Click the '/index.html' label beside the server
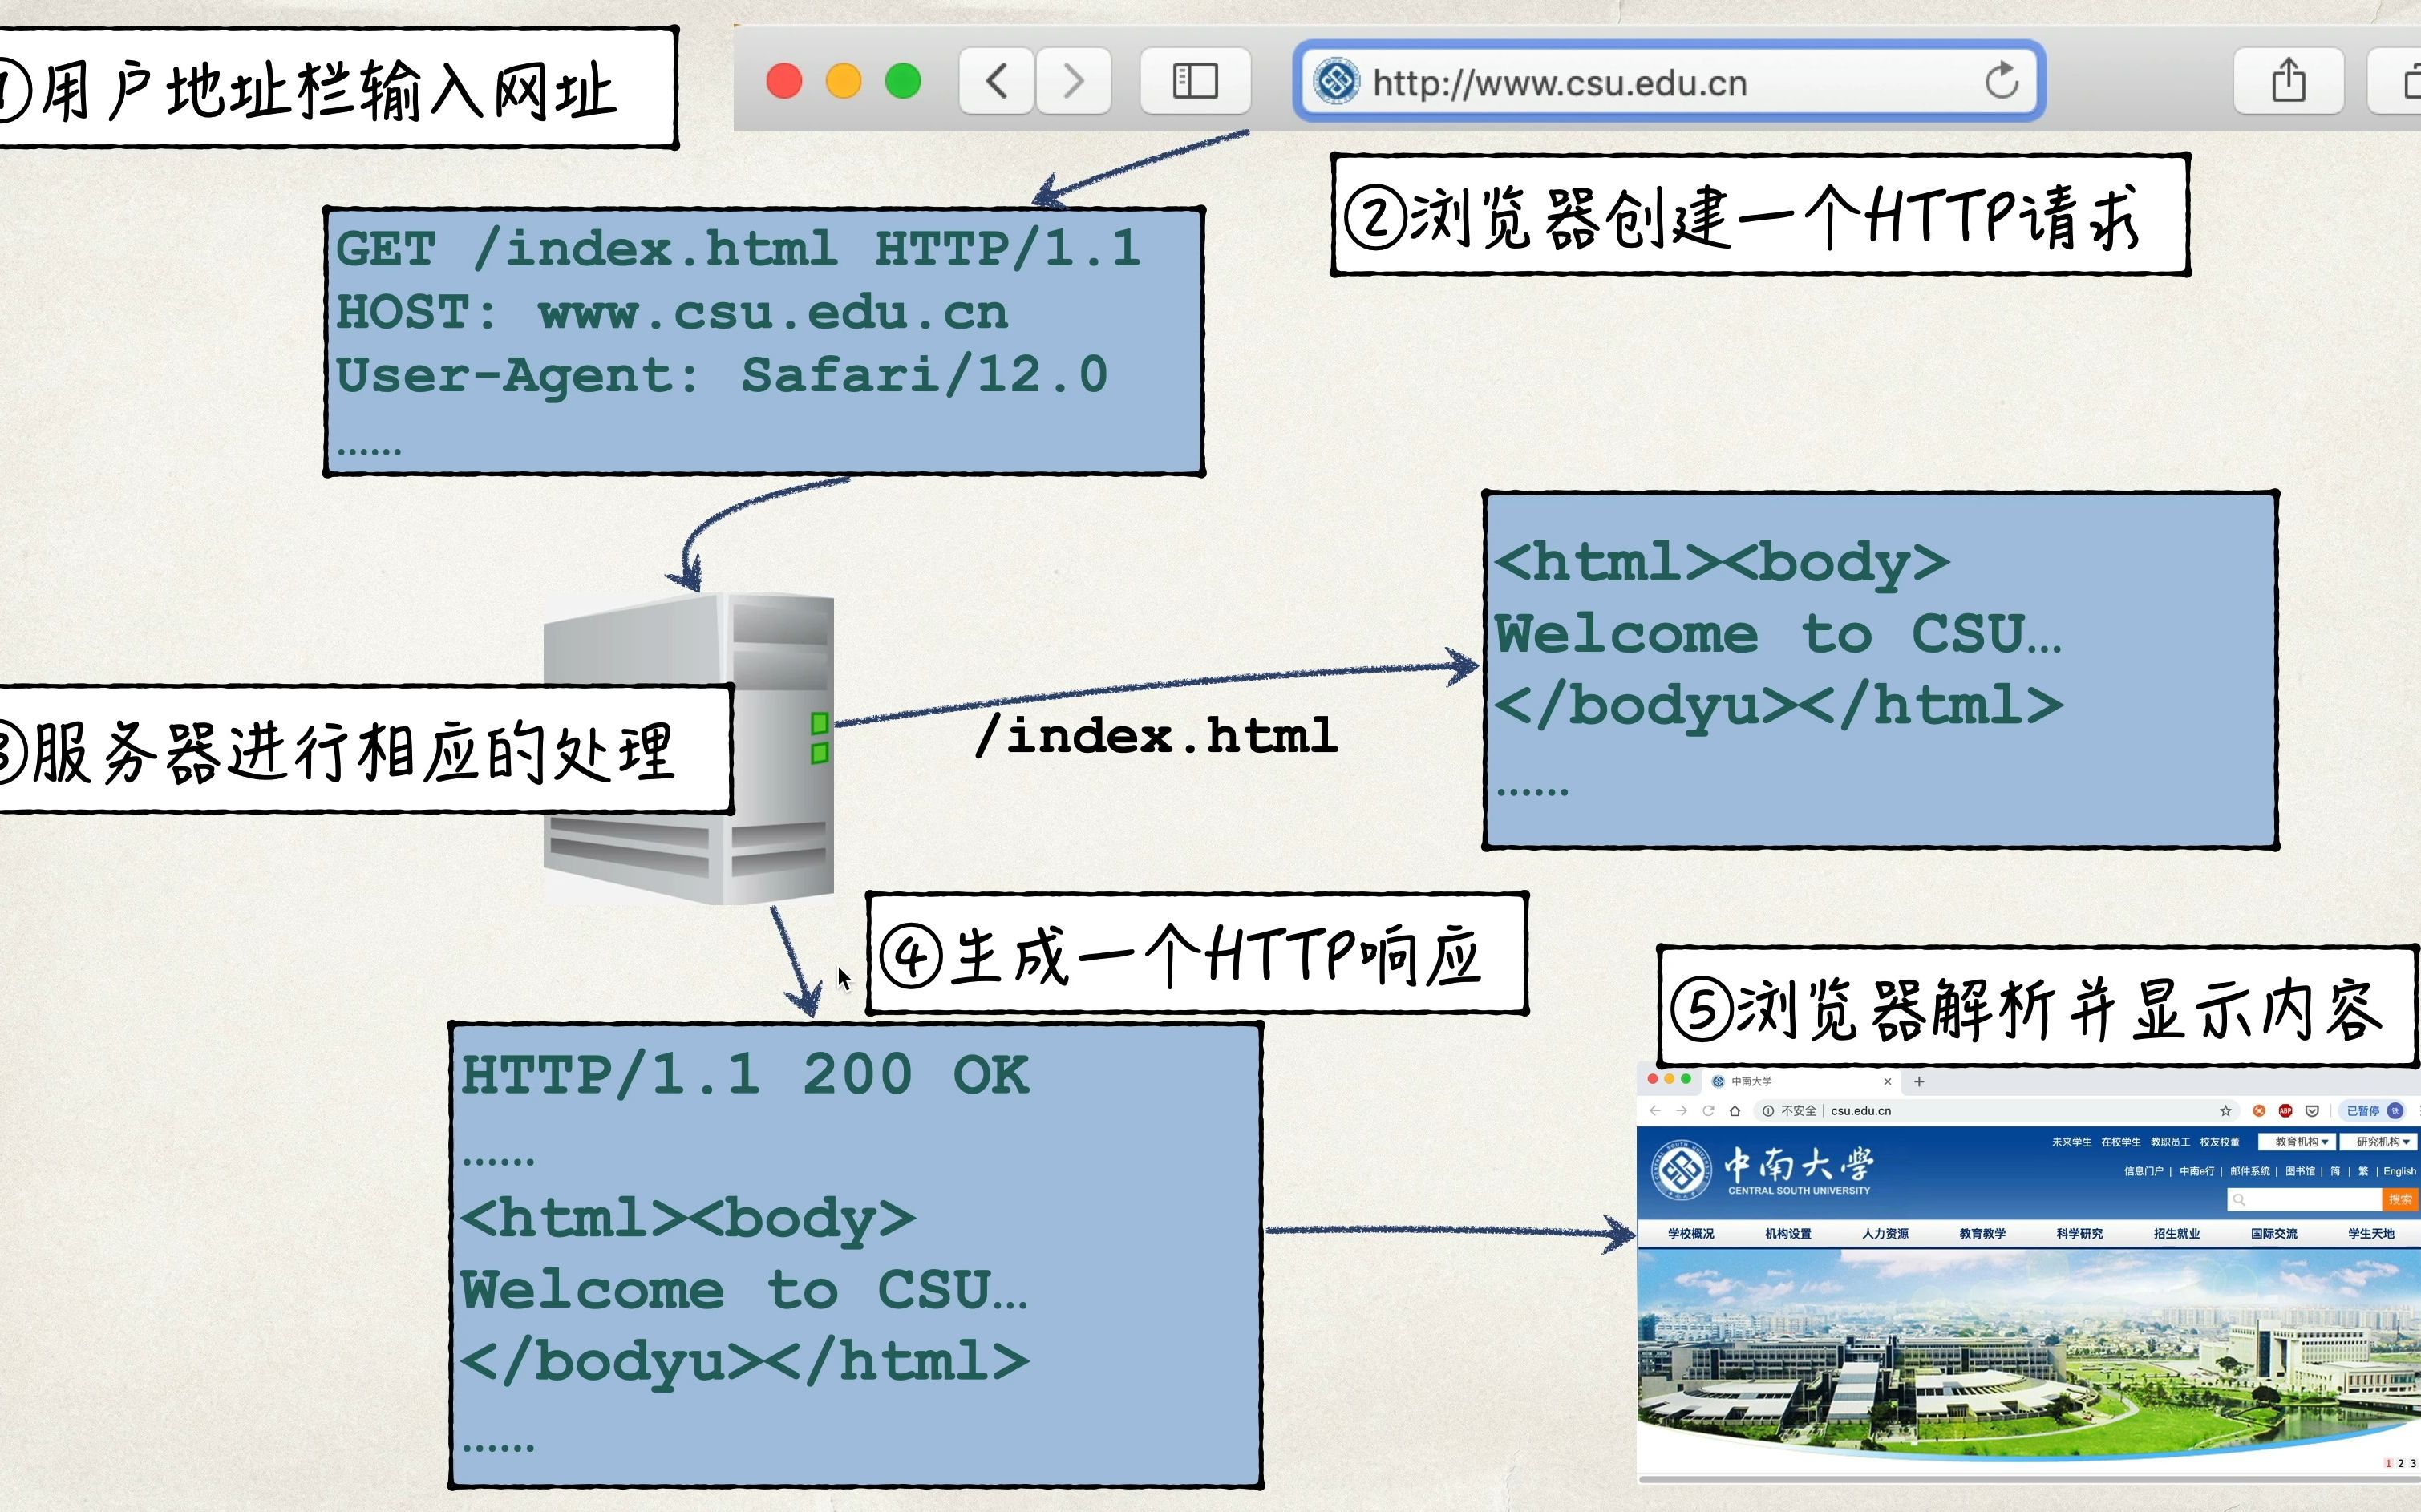The height and width of the screenshot is (1512, 2421). tap(1156, 736)
